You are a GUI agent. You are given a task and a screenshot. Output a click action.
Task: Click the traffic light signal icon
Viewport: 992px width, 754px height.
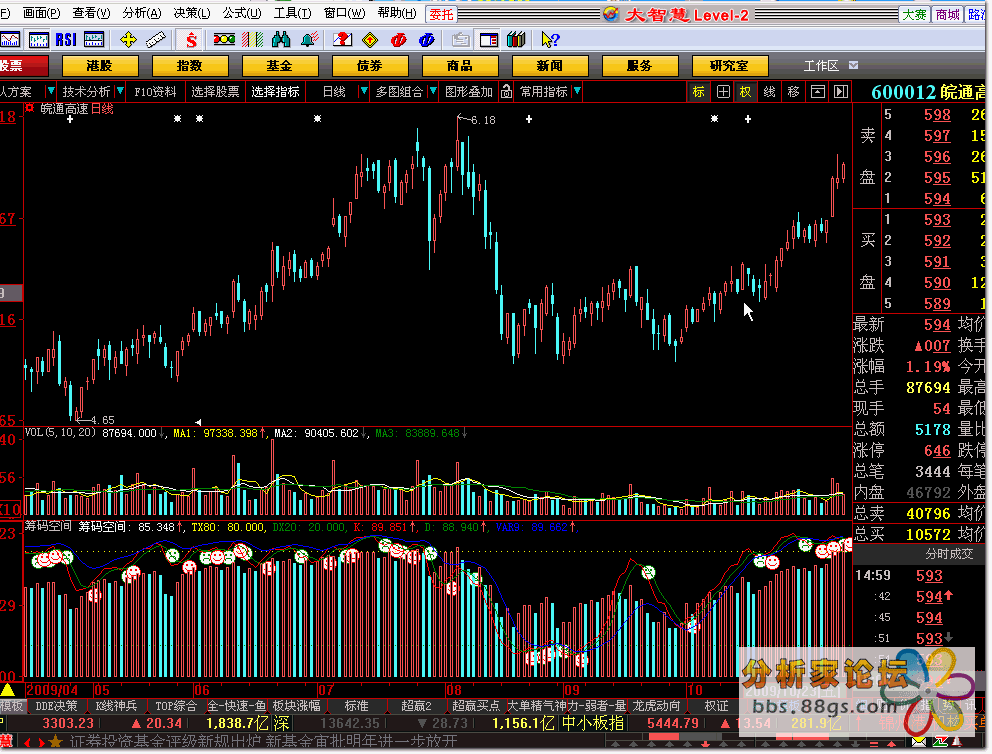pyautogui.click(x=225, y=40)
